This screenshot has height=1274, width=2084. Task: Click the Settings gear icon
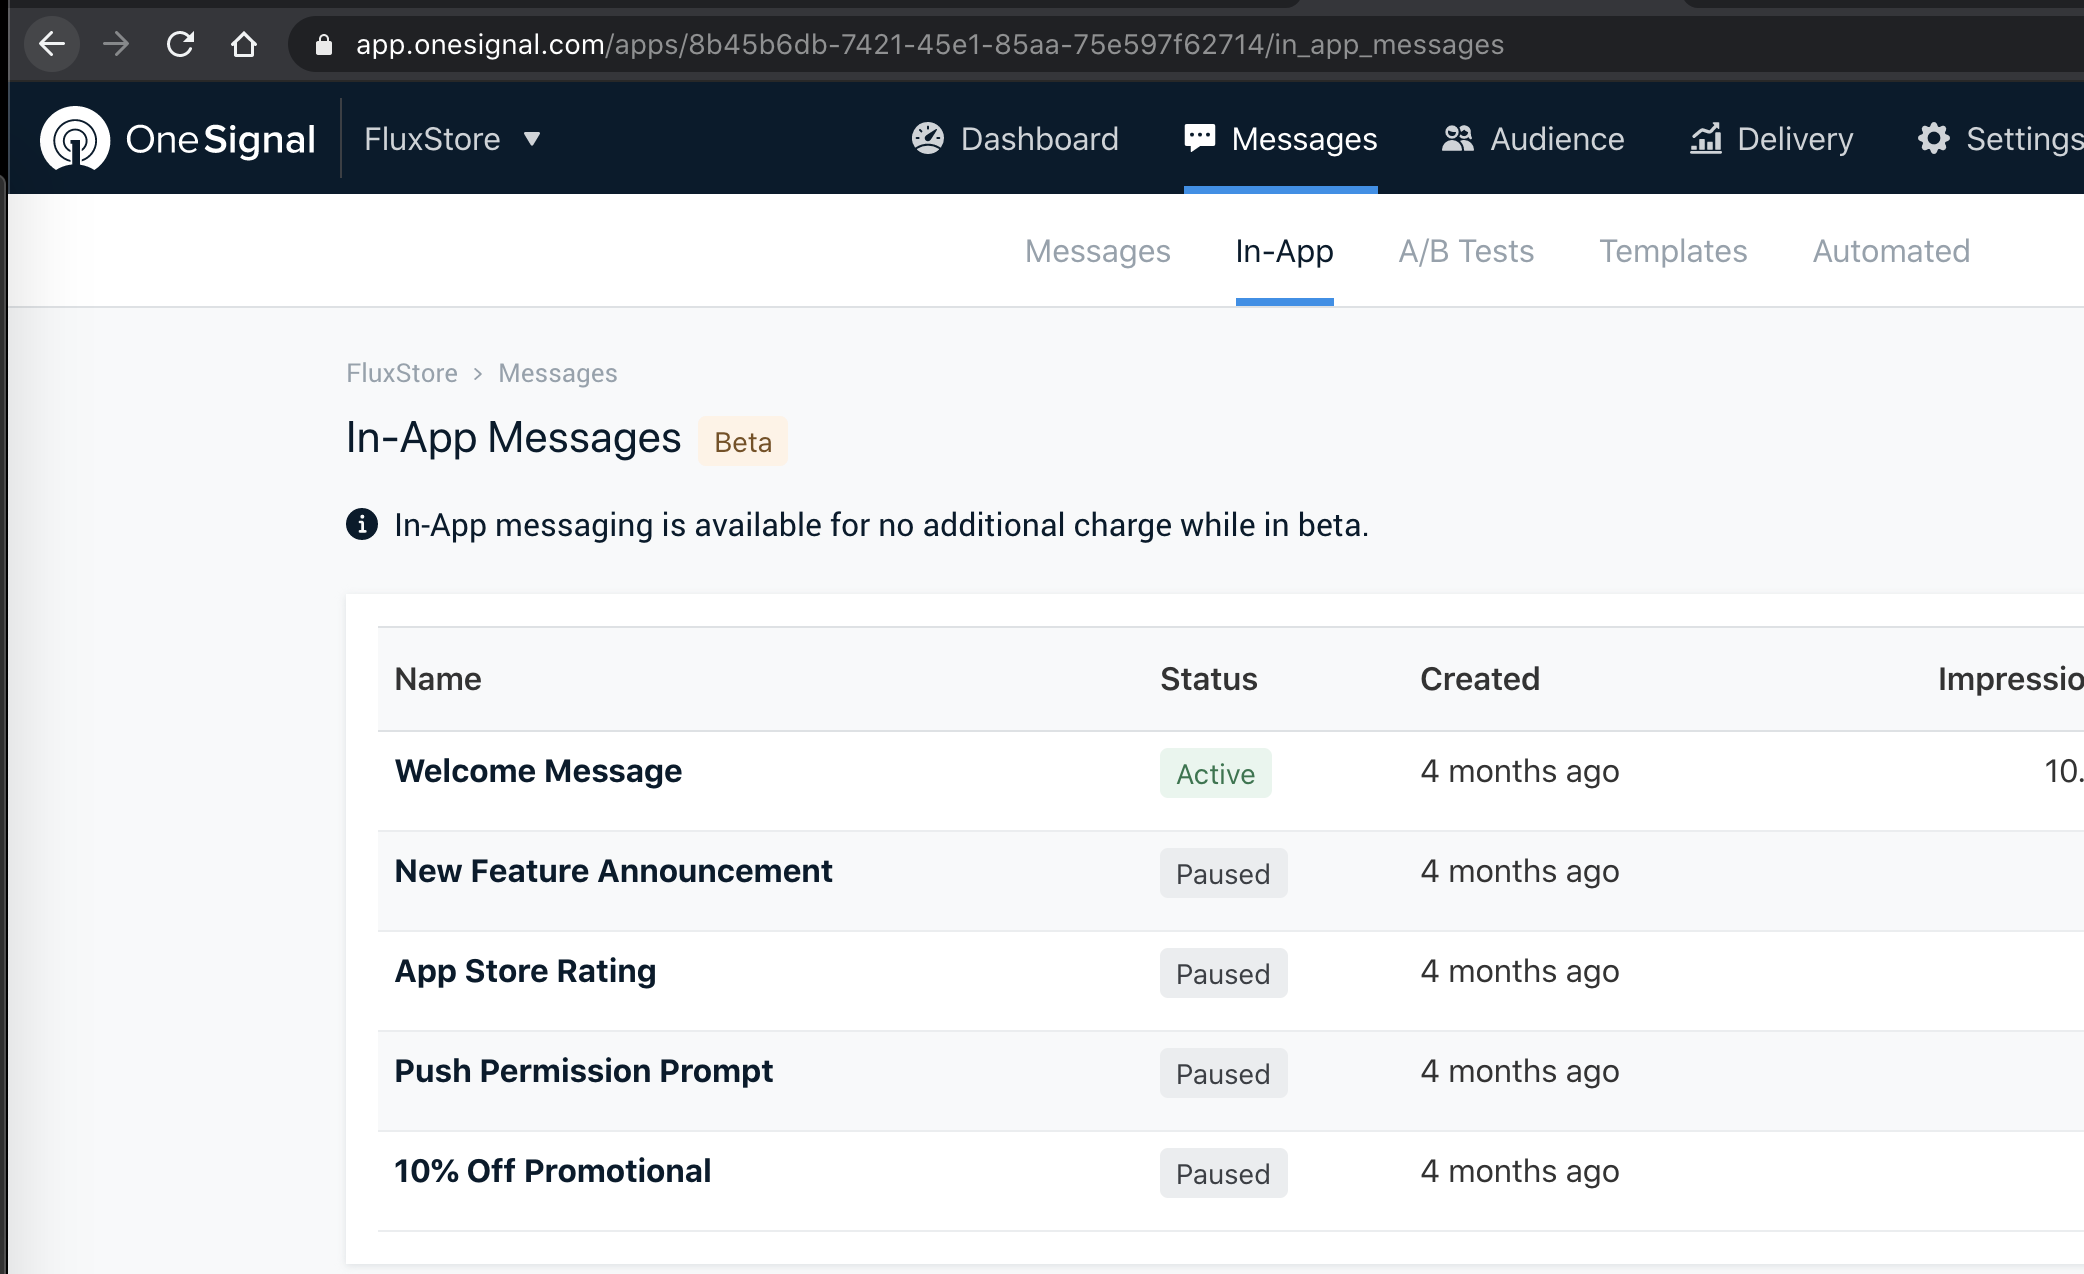[1934, 138]
